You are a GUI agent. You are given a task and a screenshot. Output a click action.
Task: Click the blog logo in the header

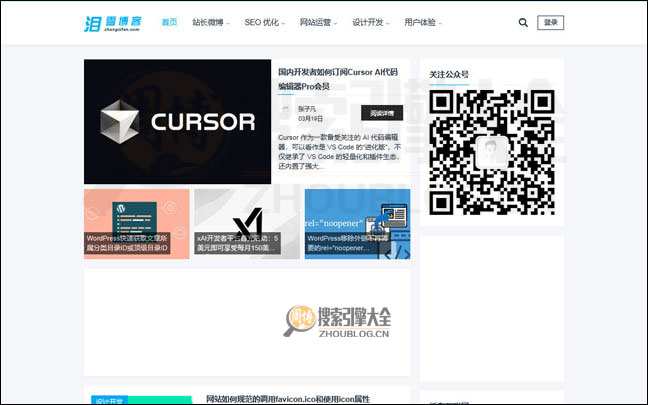pyautogui.click(x=112, y=24)
